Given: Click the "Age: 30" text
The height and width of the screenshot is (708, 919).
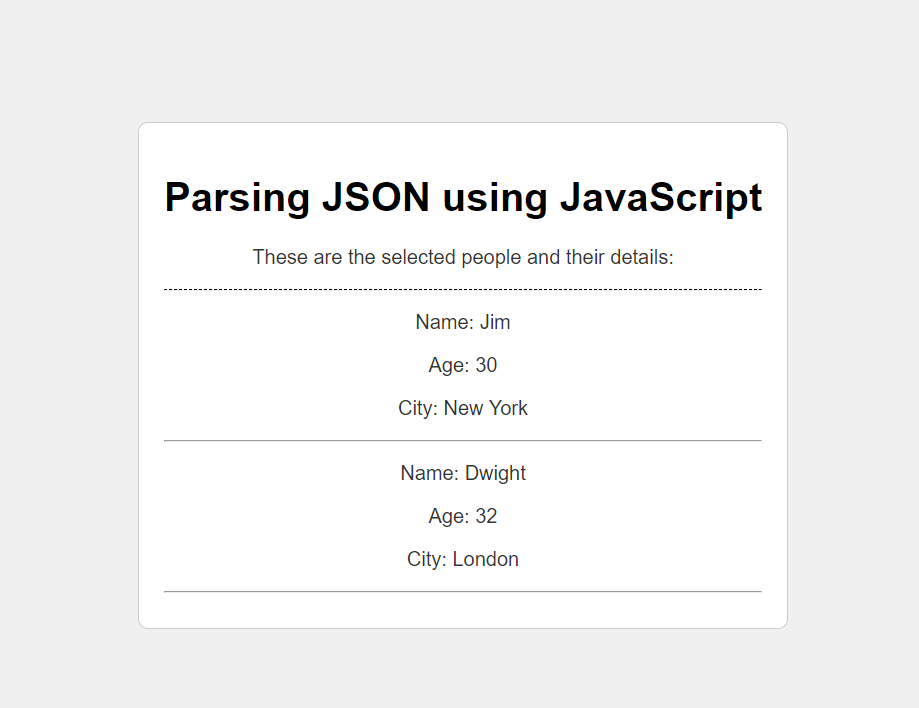Looking at the screenshot, I should point(463,365).
